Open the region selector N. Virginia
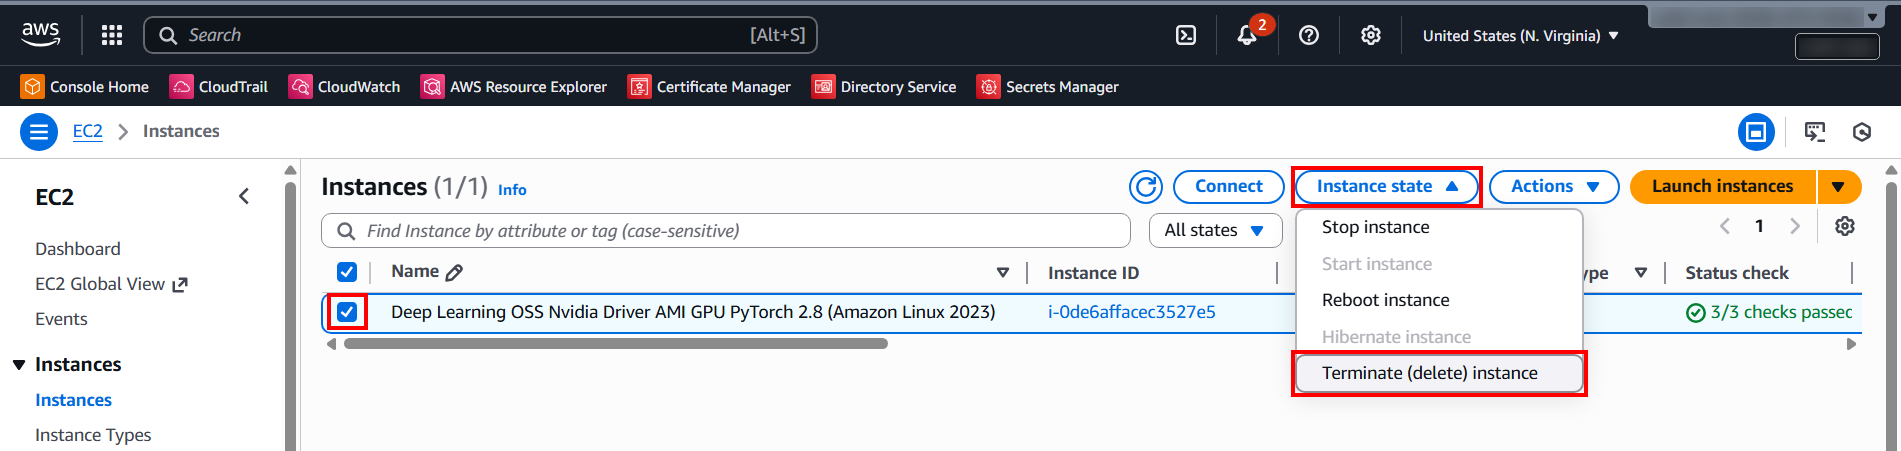1901x451 pixels. [1520, 36]
